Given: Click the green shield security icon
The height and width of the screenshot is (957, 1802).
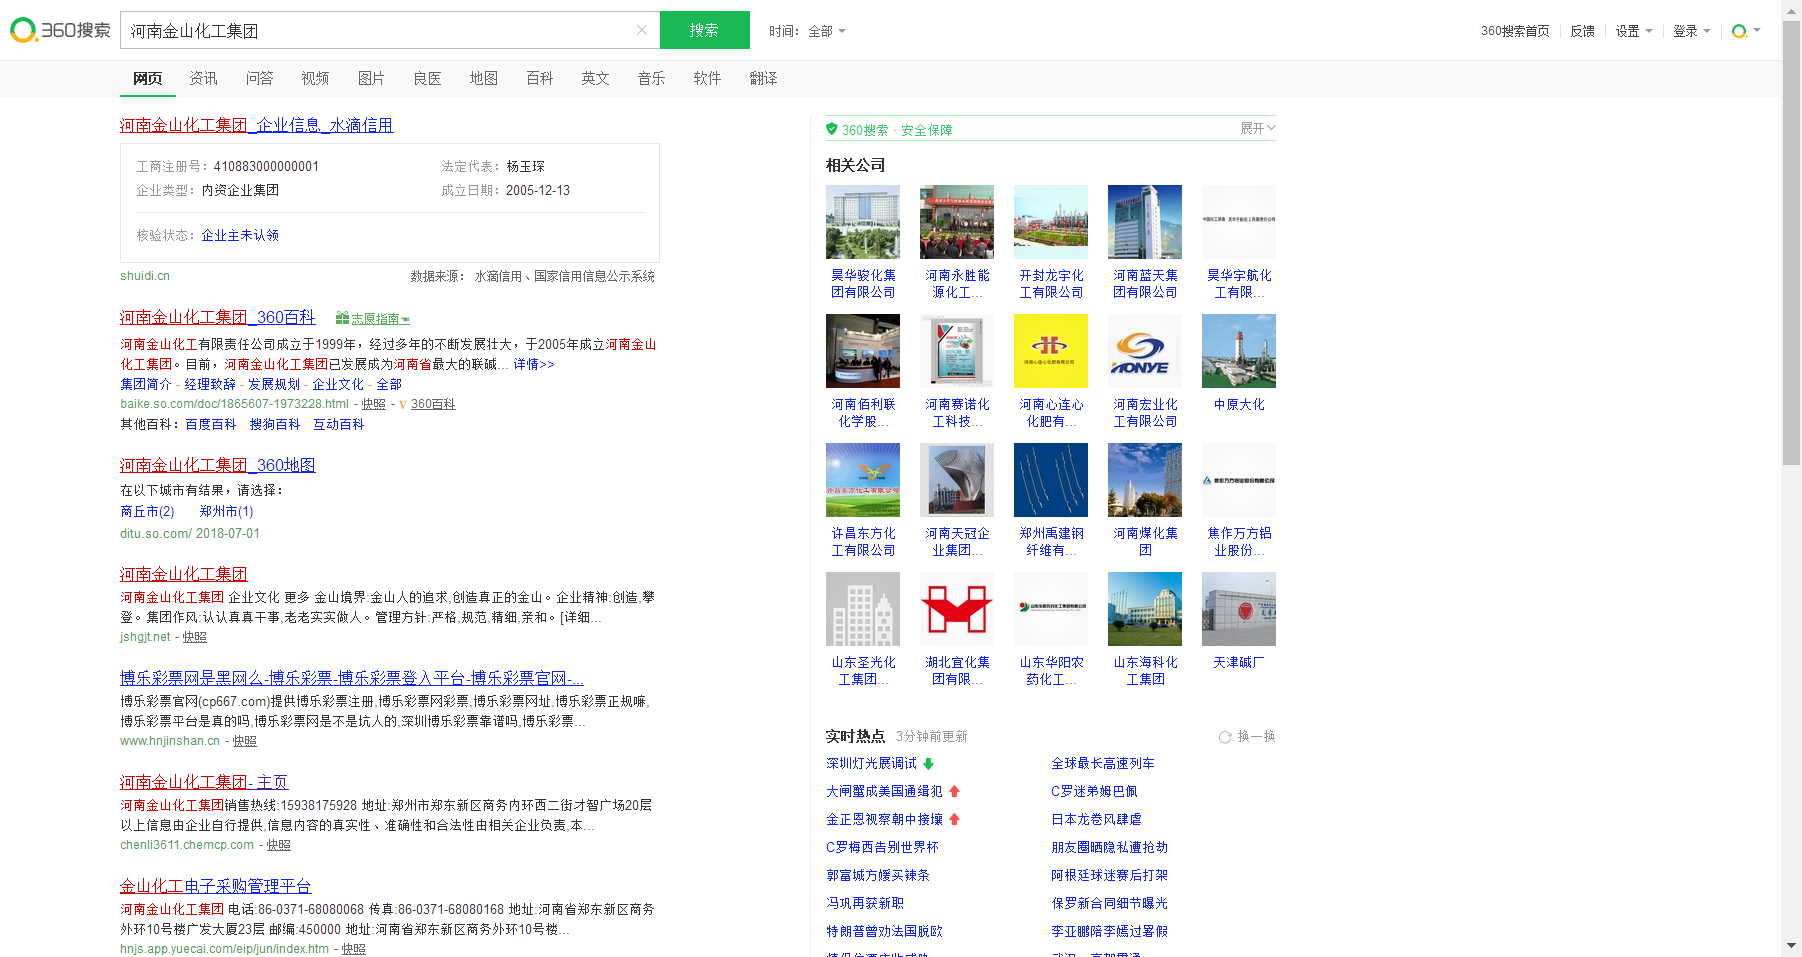Looking at the screenshot, I should 832,129.
